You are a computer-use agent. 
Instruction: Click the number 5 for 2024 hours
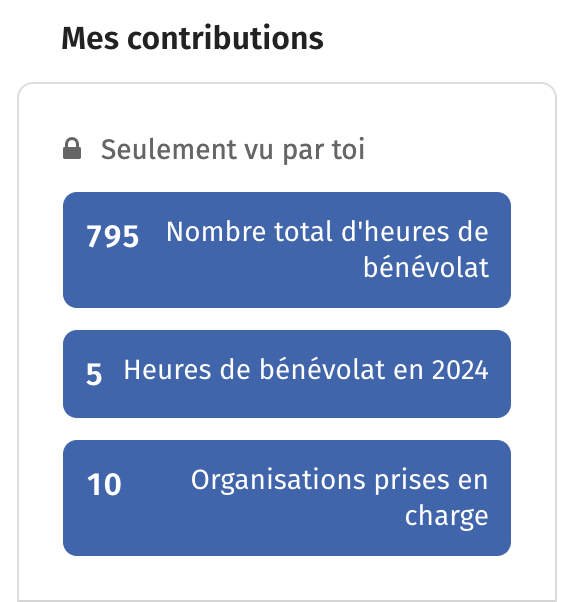click(94, 374)
